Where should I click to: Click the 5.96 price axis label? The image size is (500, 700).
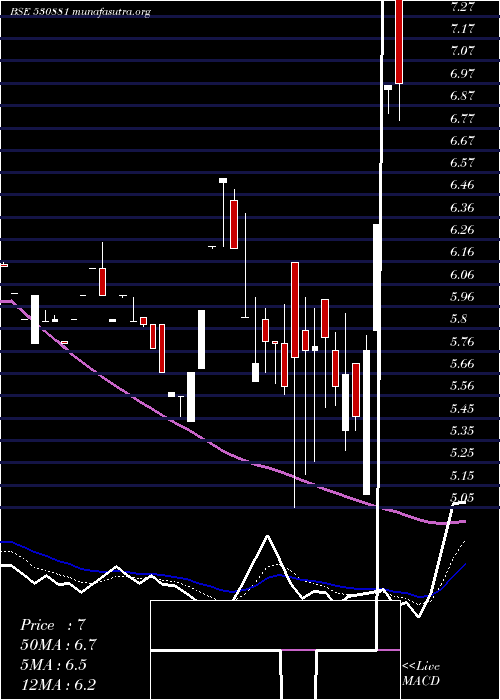click(x=462, y=297)
